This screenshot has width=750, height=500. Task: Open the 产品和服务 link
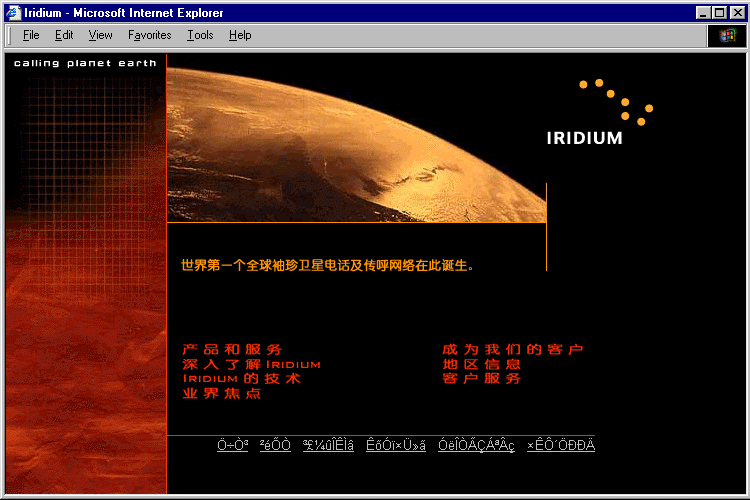coord(232,350)
